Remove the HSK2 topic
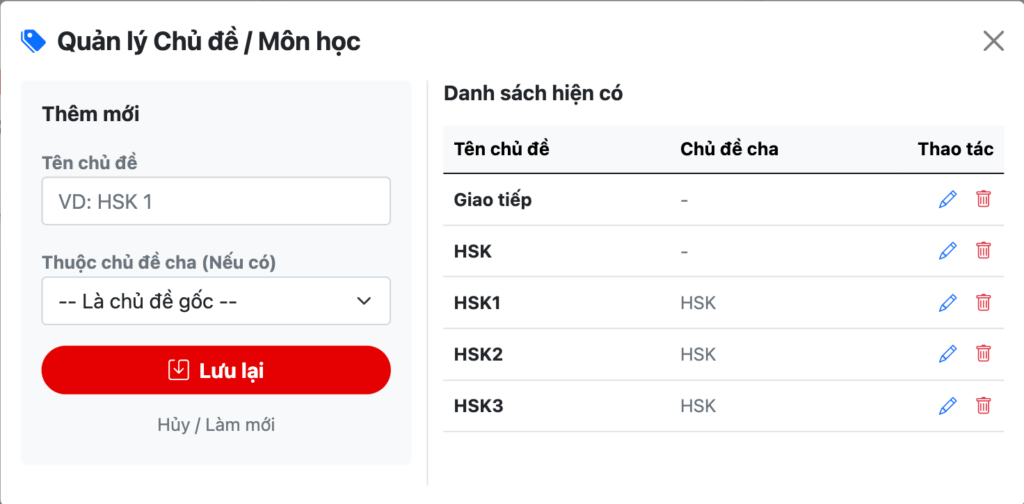1024x504 pixels. (983, 354)
